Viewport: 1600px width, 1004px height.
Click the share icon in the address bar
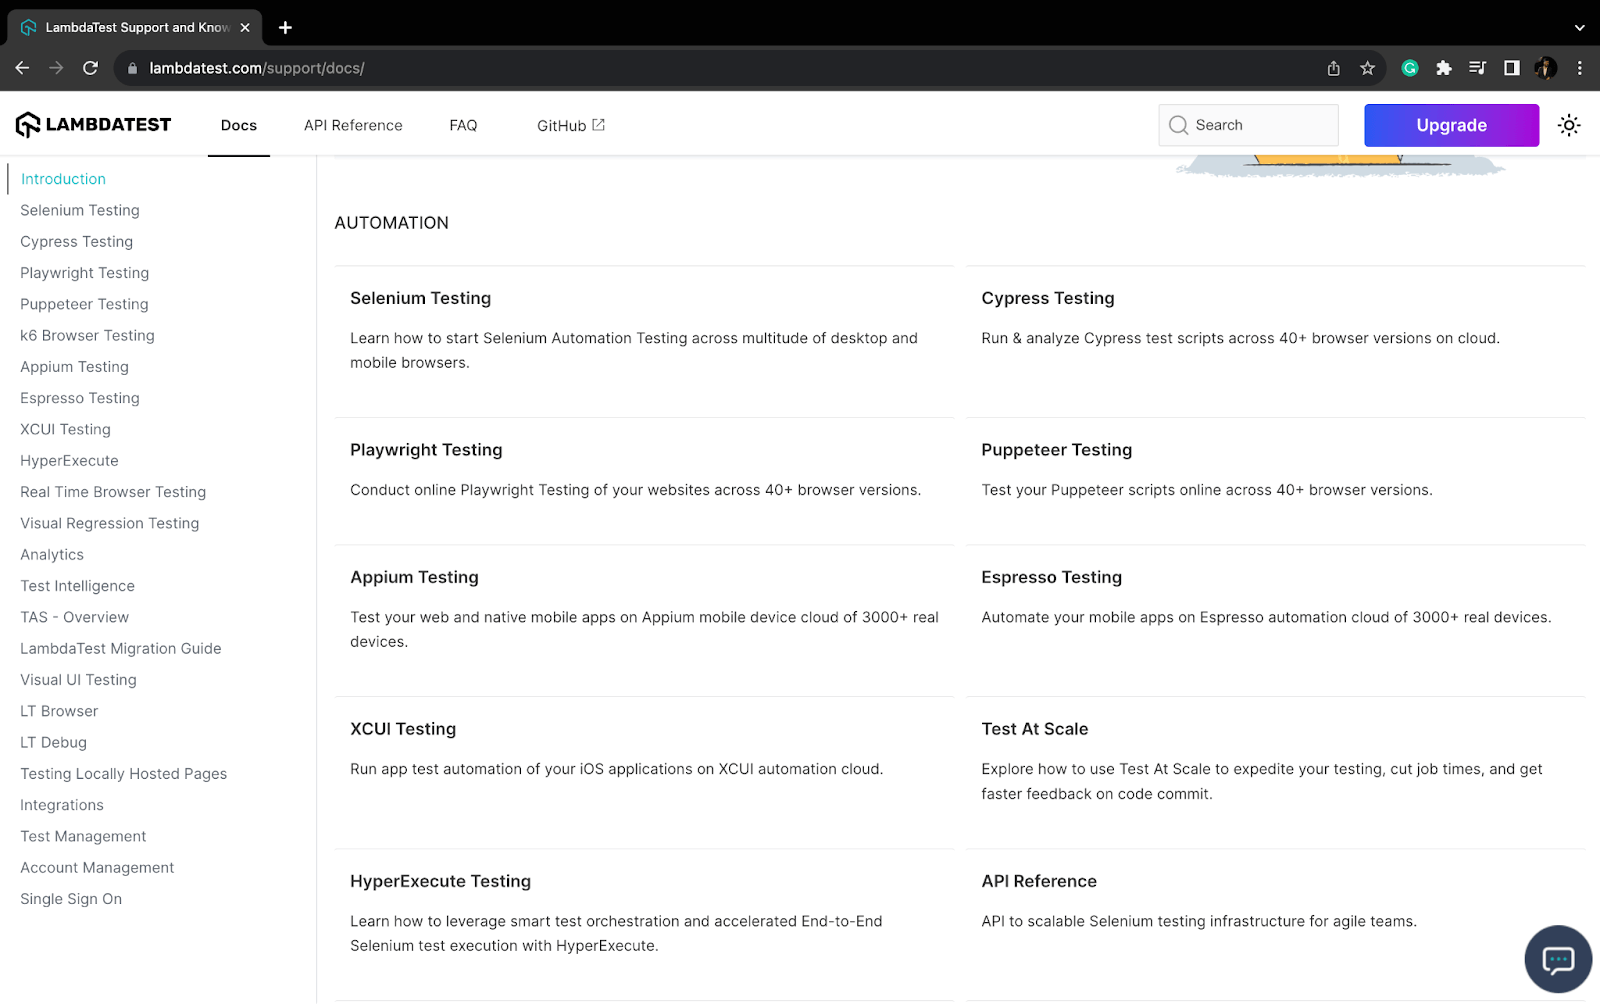[1332, 68]
